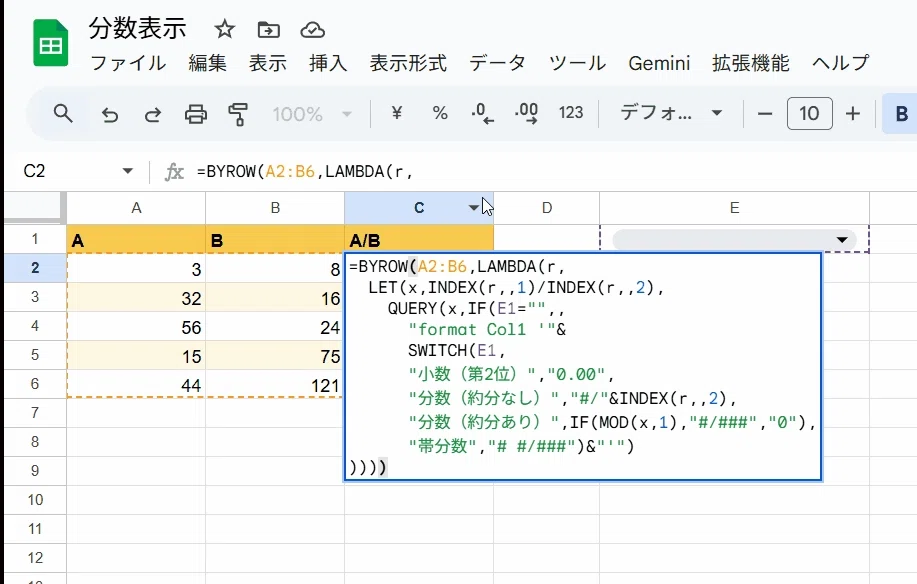Select cell B6 containing 121
Image resolution: width=917 pixels, height=584 pixels.
coord(275,384)
